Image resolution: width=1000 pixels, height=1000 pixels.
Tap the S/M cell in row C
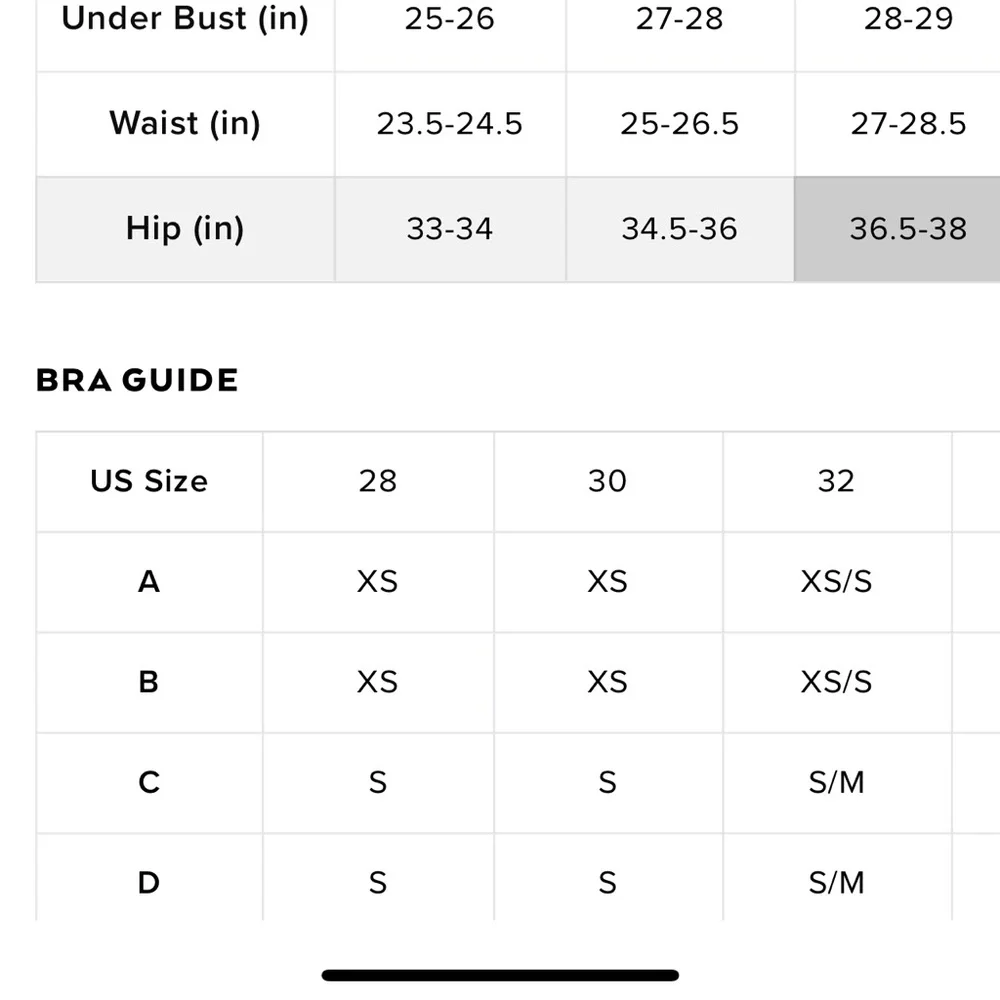coord(836,782)
